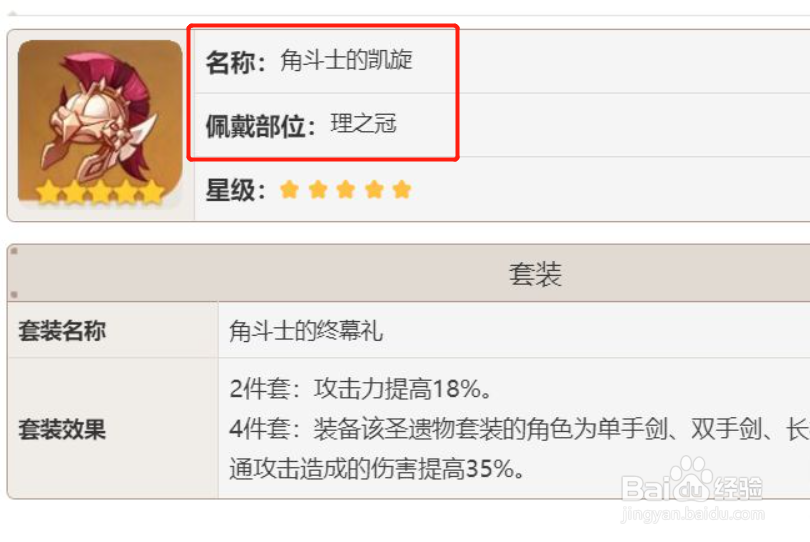Click the 套装名称 row header
This screenshot has height=542, width=810.
click(62, 331)
